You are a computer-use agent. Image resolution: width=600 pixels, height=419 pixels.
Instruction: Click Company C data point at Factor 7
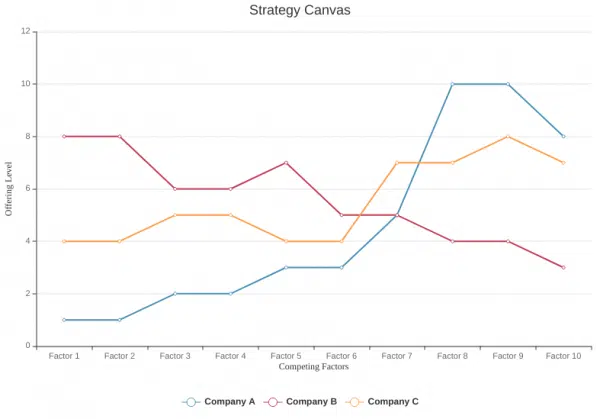tap(397, 162)
